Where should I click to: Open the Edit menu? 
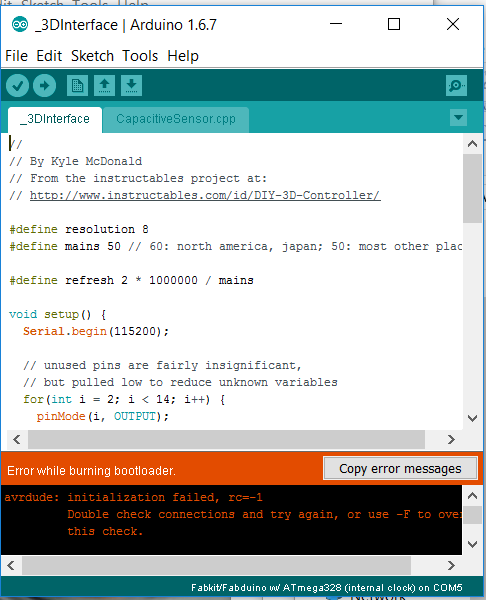[x=49, y=56]
